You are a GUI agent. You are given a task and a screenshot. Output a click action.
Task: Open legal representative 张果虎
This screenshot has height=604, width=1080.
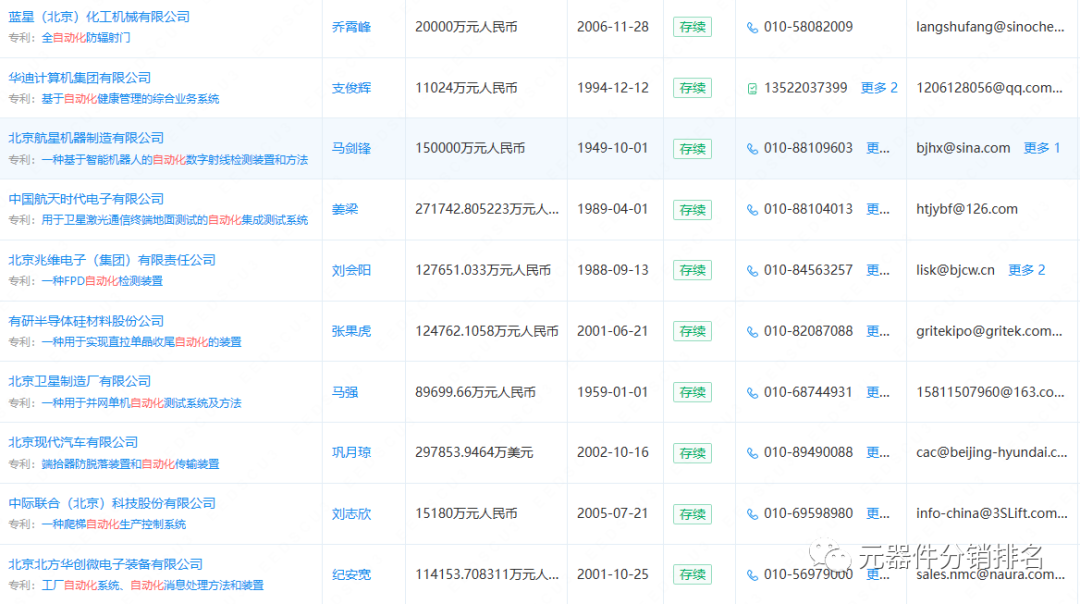[x=351, y=331]
